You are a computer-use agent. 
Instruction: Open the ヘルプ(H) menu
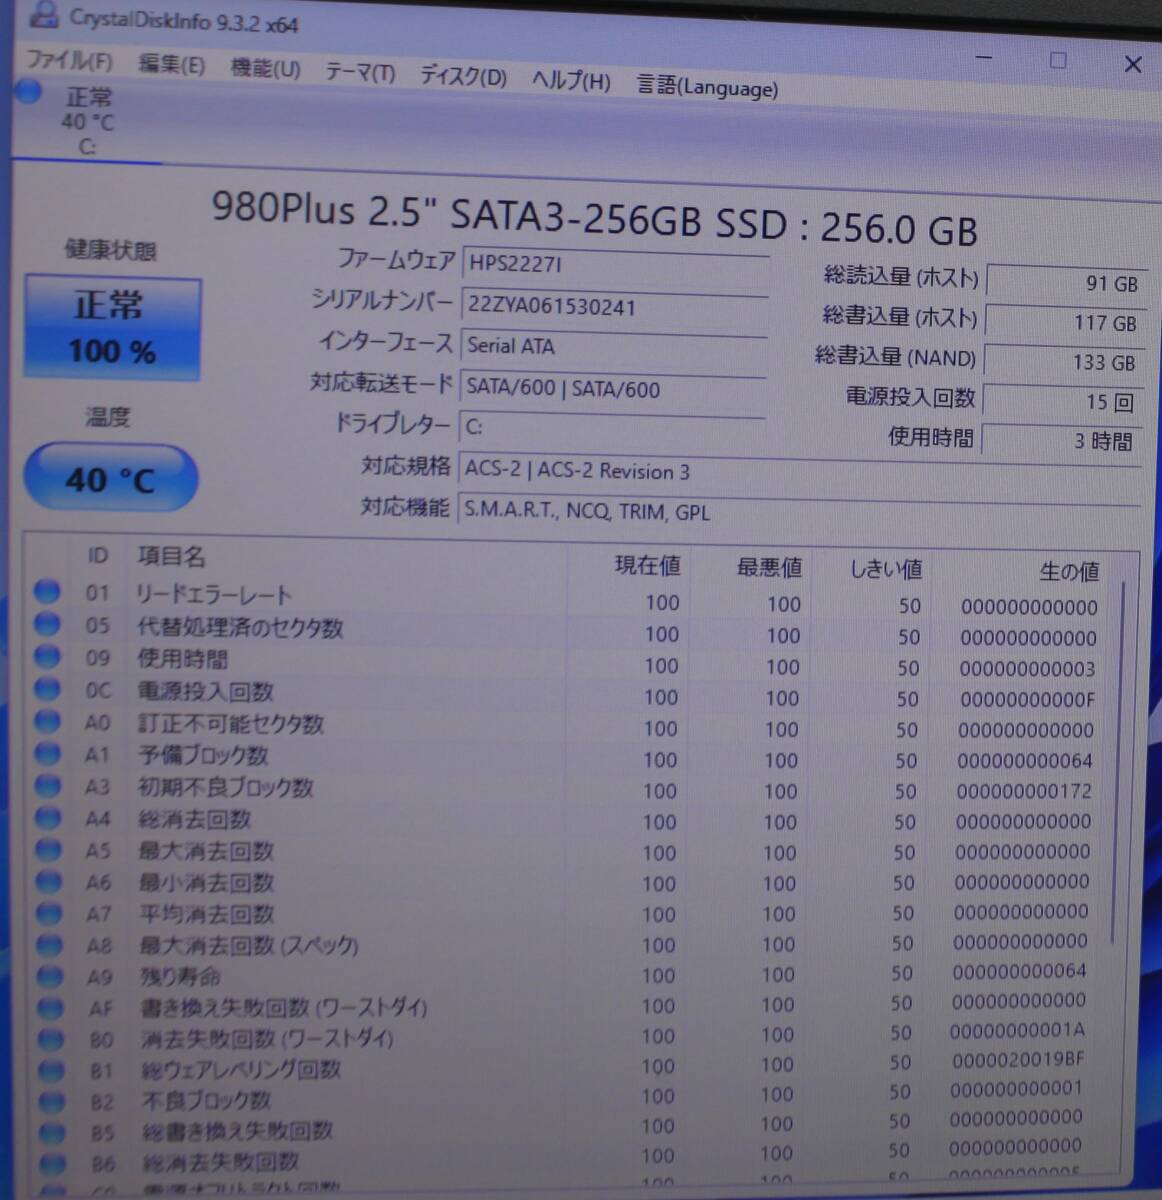(x=571, y=81)
